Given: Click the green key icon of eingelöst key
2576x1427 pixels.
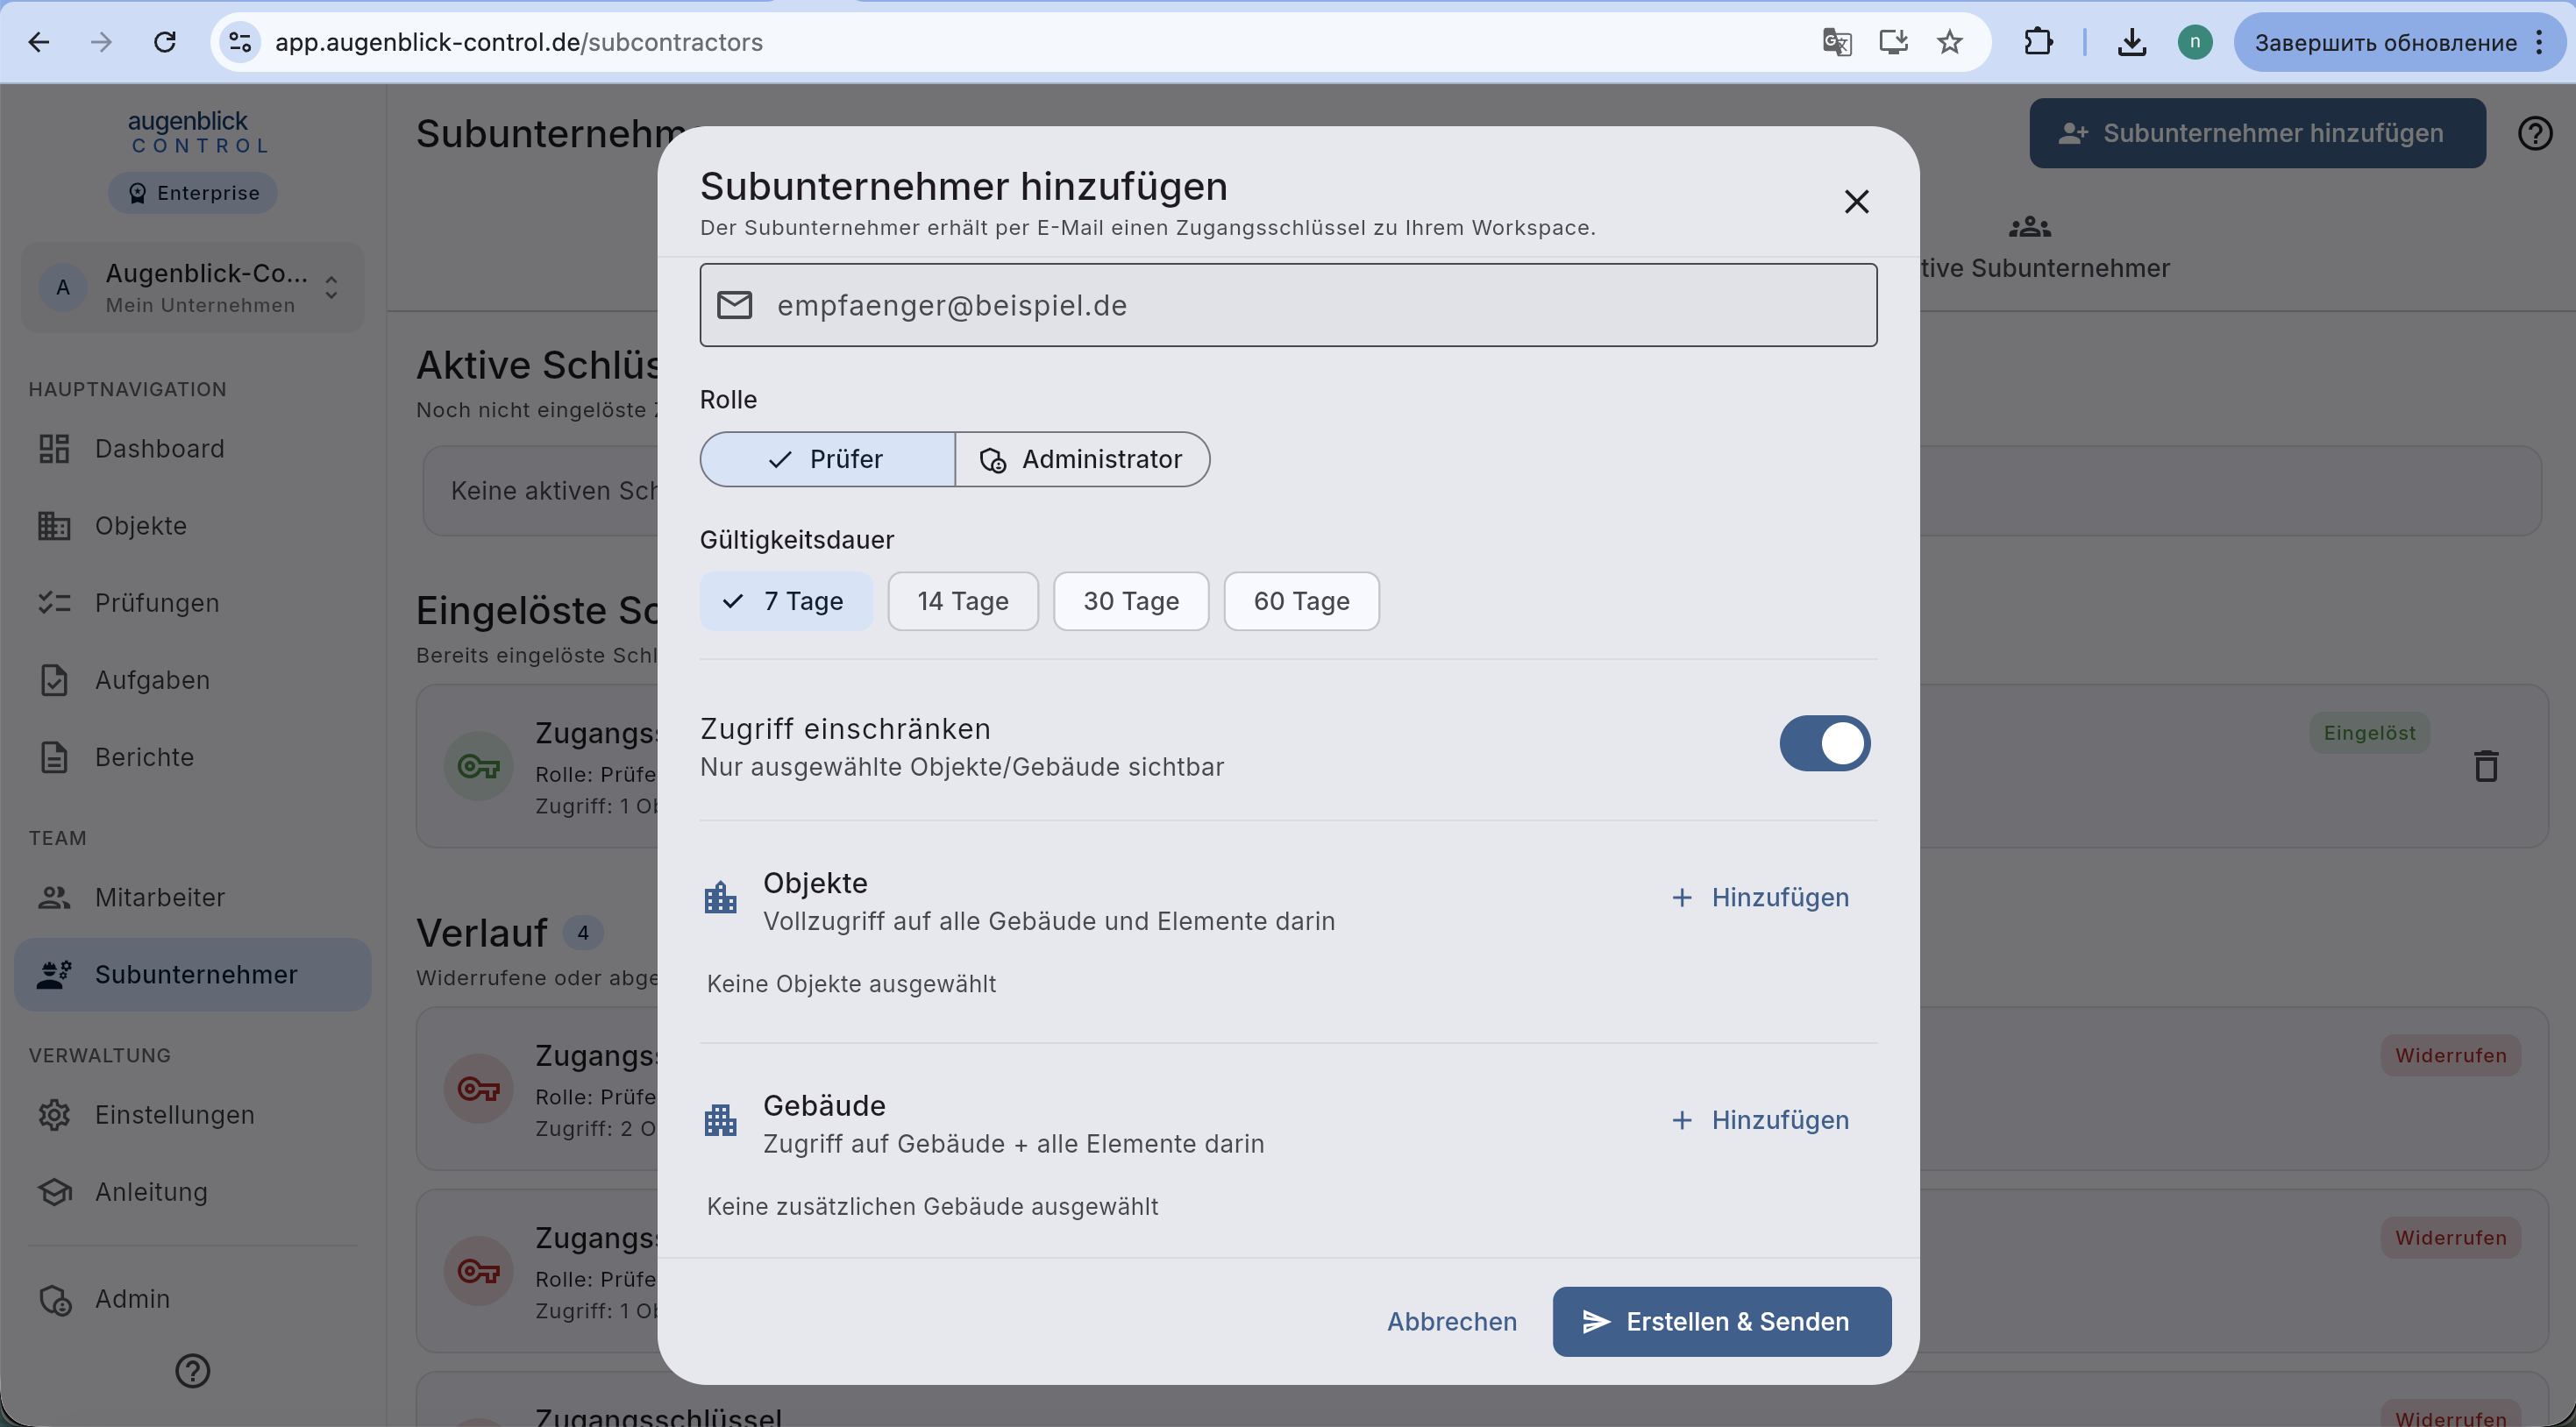Looking at the screenshot, I should [478, 766].
